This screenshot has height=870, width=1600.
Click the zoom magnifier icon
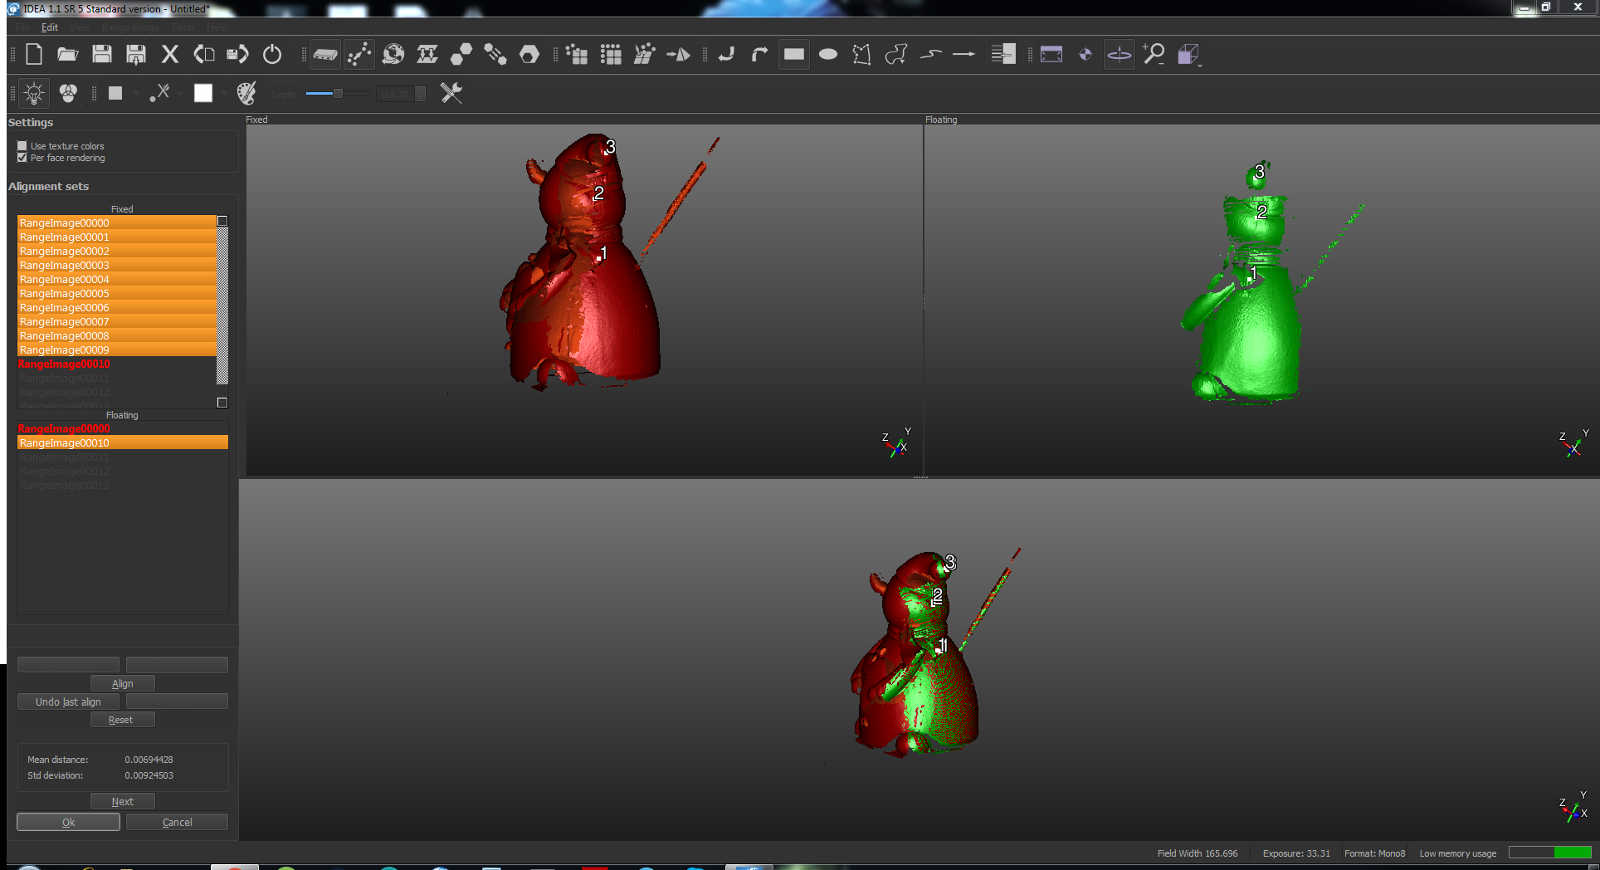click(1154, 54)
